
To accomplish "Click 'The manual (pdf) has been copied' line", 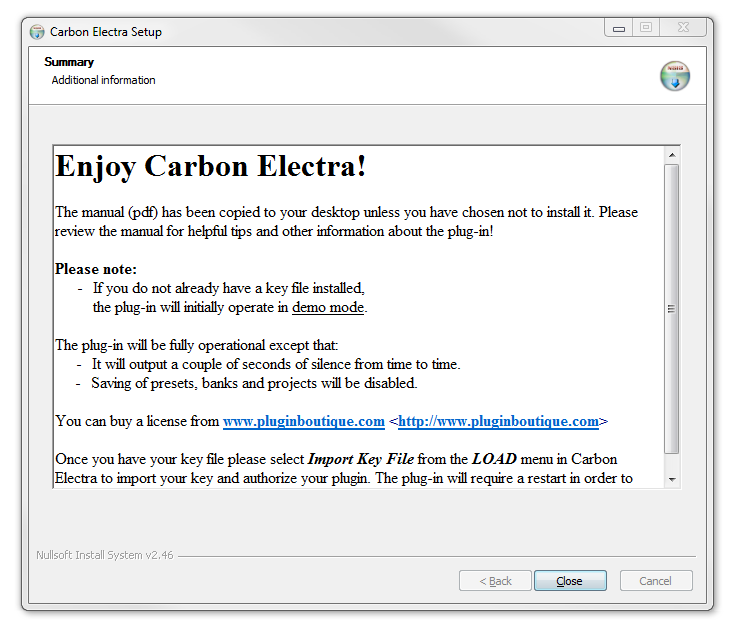I will pyautogui.click(x=346, y=212).
